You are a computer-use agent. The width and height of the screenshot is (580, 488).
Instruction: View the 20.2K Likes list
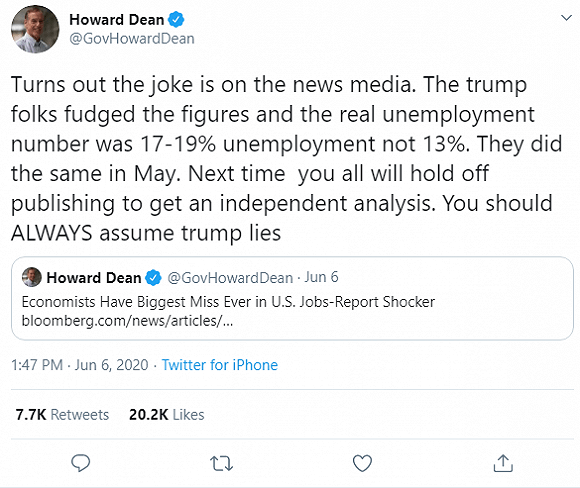166,415
